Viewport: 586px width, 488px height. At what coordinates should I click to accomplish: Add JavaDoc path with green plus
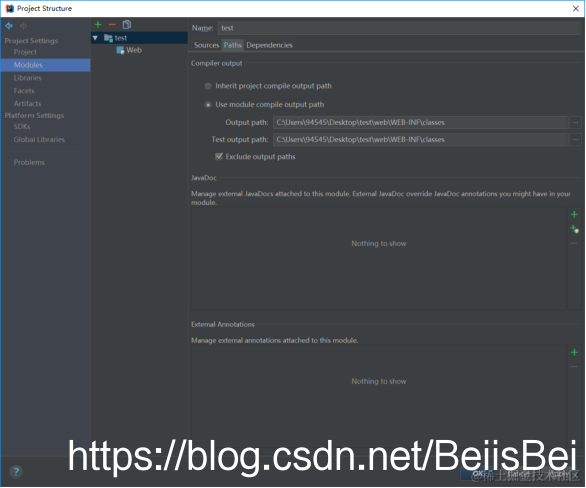574,214
